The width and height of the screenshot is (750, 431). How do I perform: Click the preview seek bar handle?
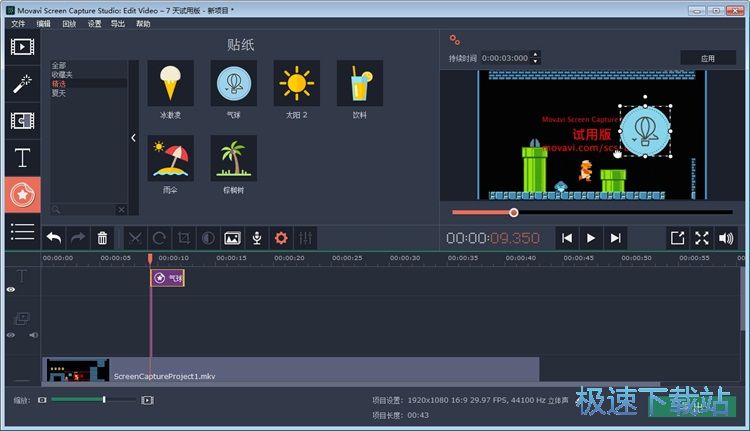[x=513, y=212]
